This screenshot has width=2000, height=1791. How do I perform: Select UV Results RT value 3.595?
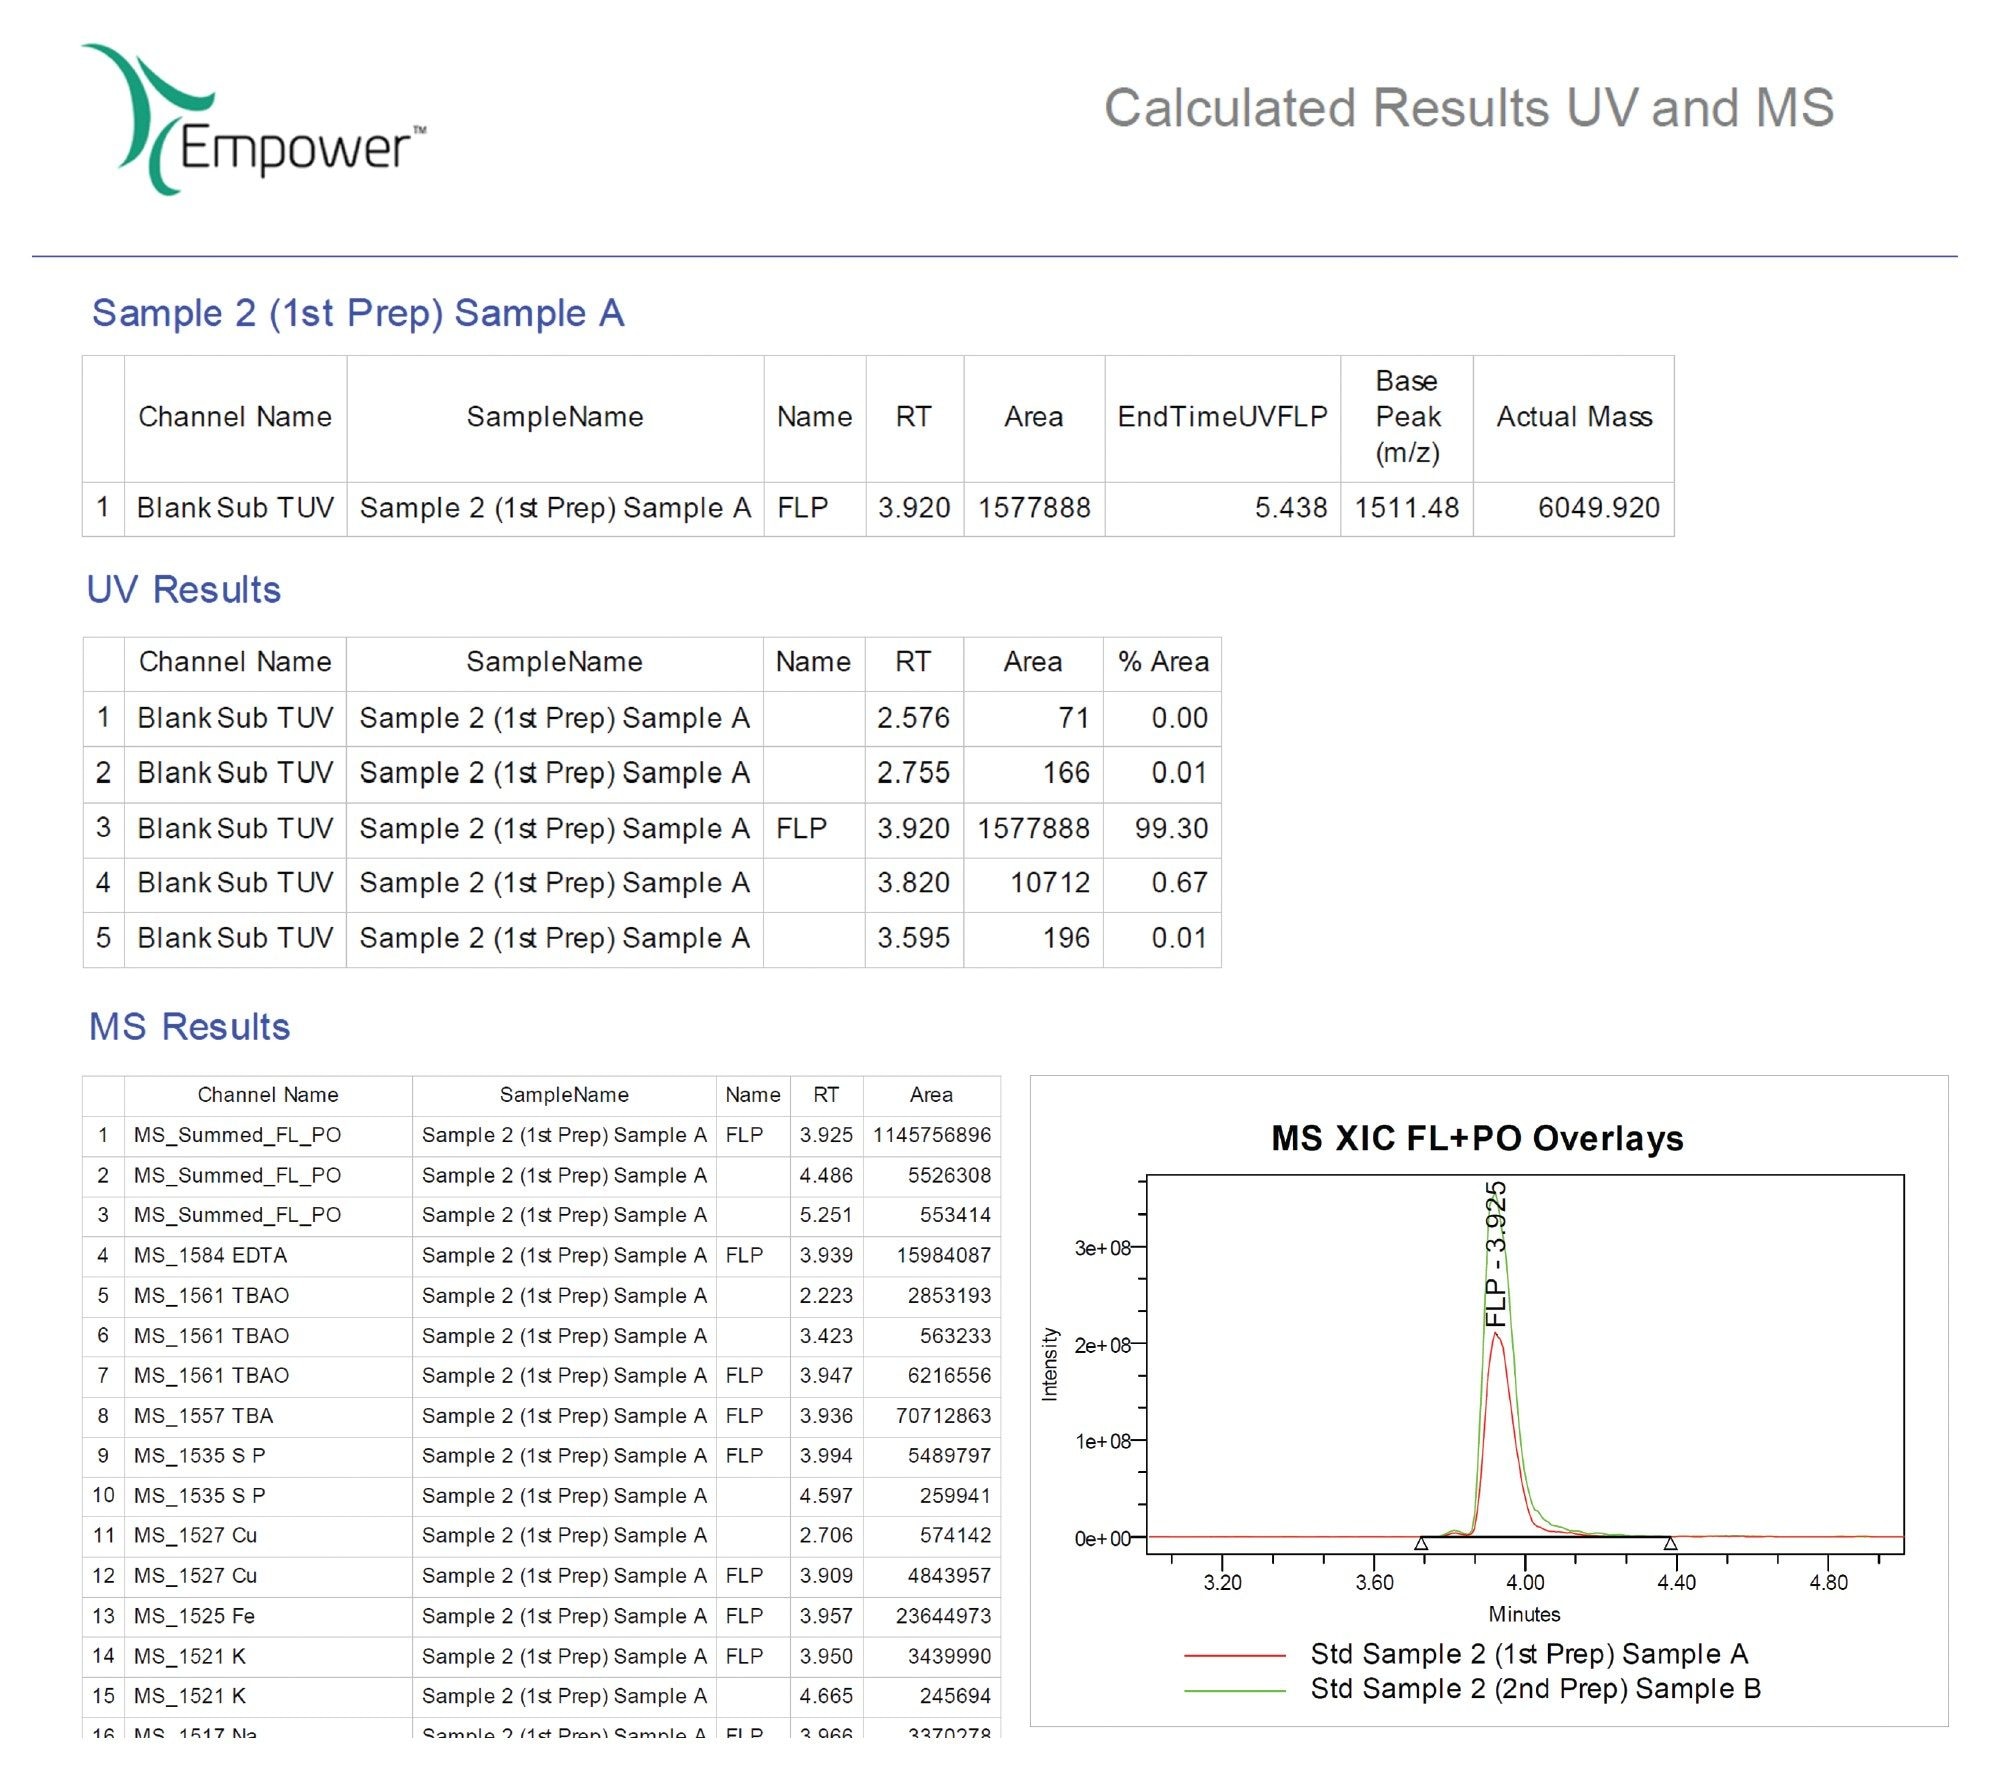tap(913, 938)
